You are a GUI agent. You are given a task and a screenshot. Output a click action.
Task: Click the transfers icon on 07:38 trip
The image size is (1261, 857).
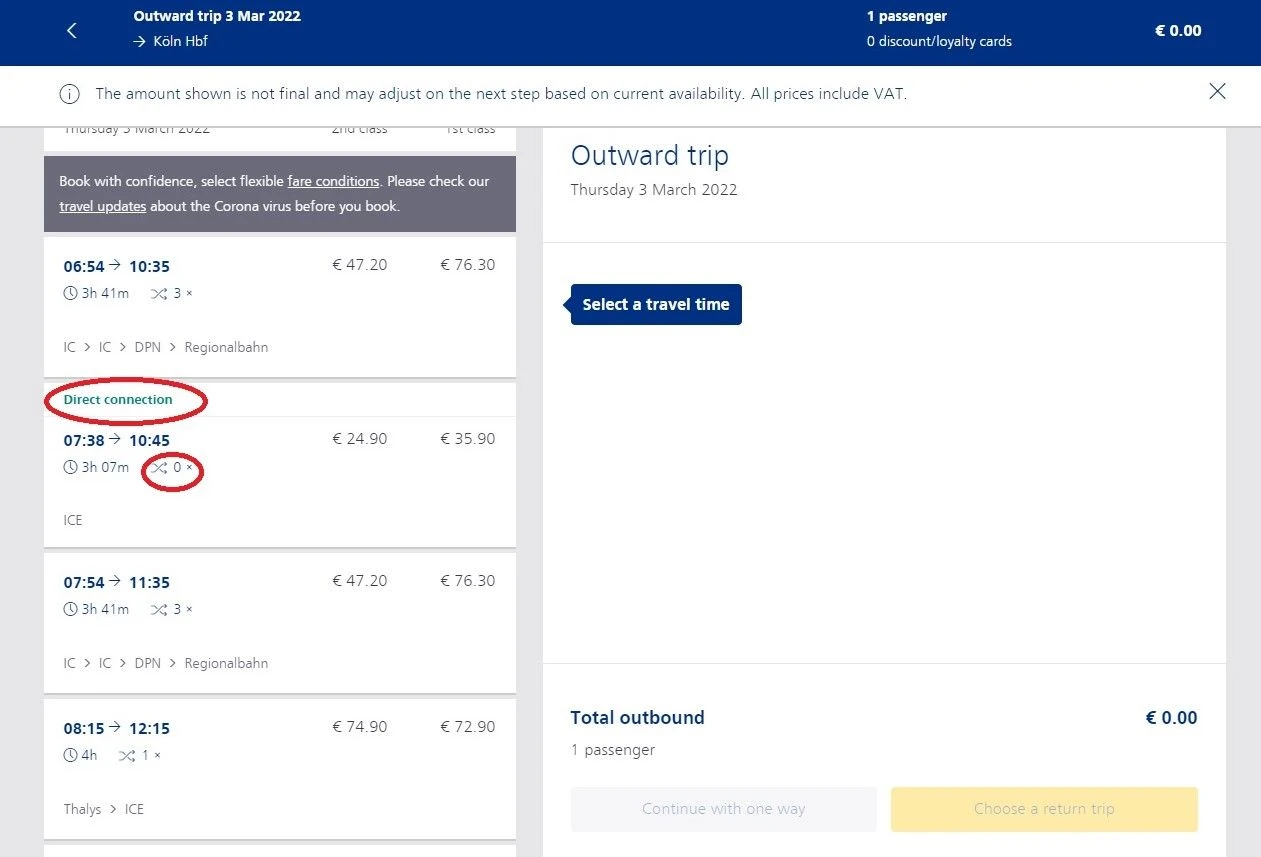click(159, 468)
